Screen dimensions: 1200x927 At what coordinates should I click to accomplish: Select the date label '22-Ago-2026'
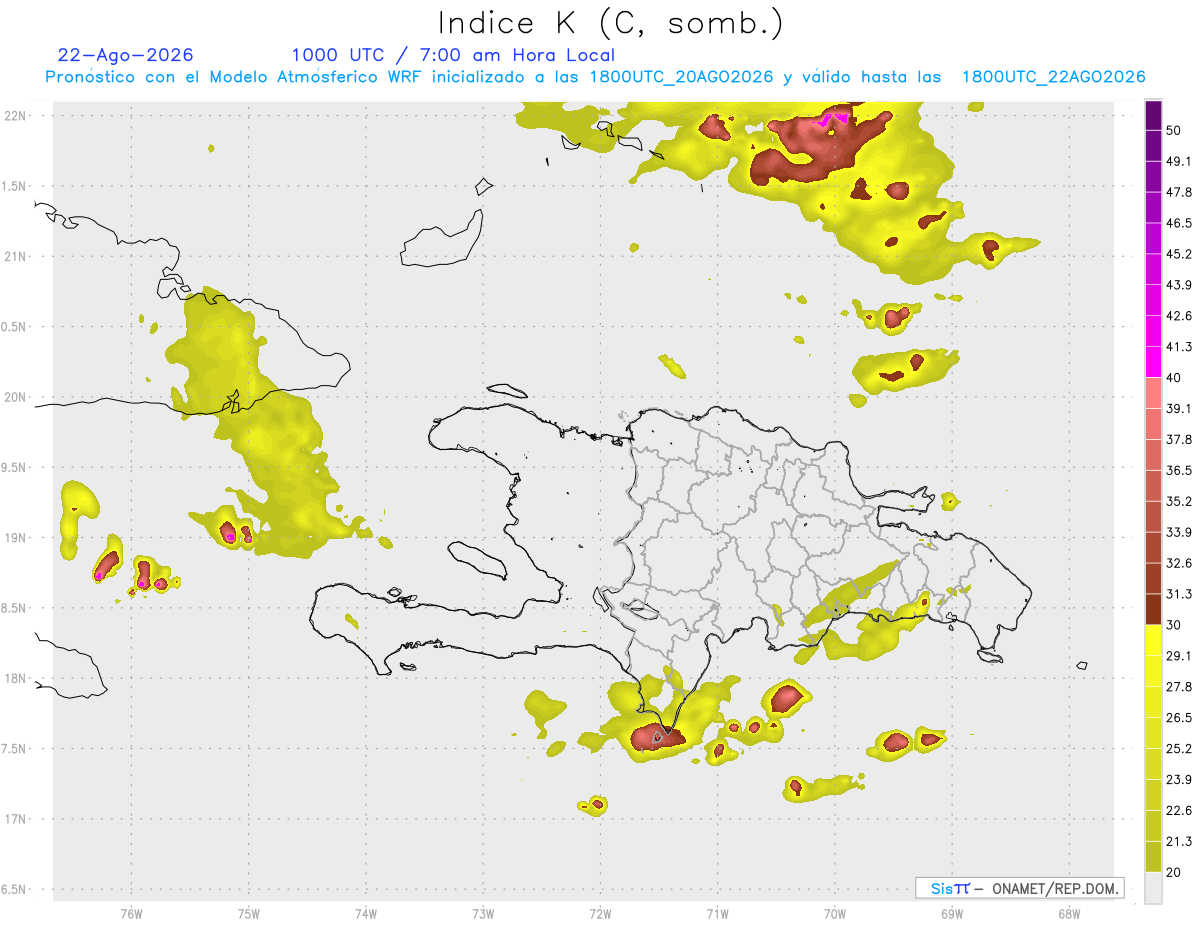coord(126,55)
